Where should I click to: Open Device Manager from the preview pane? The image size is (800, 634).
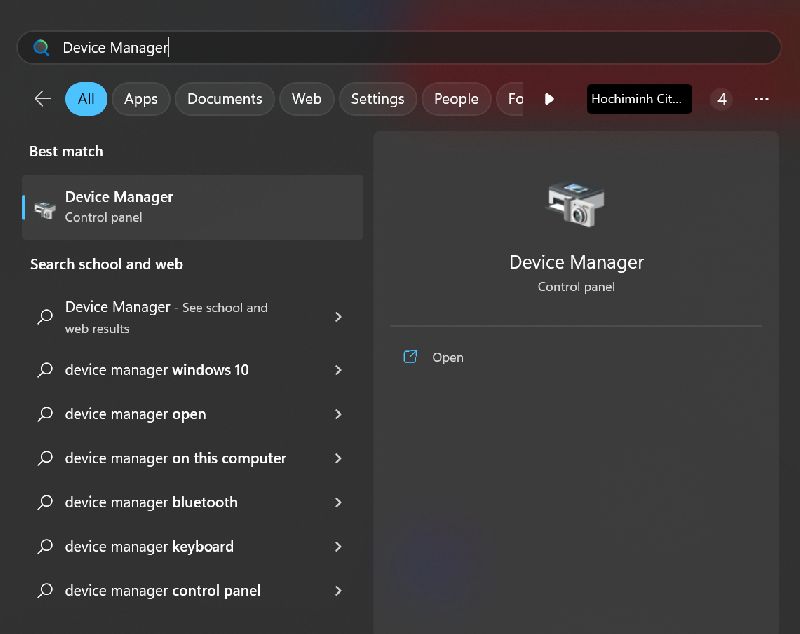[447, 357]
